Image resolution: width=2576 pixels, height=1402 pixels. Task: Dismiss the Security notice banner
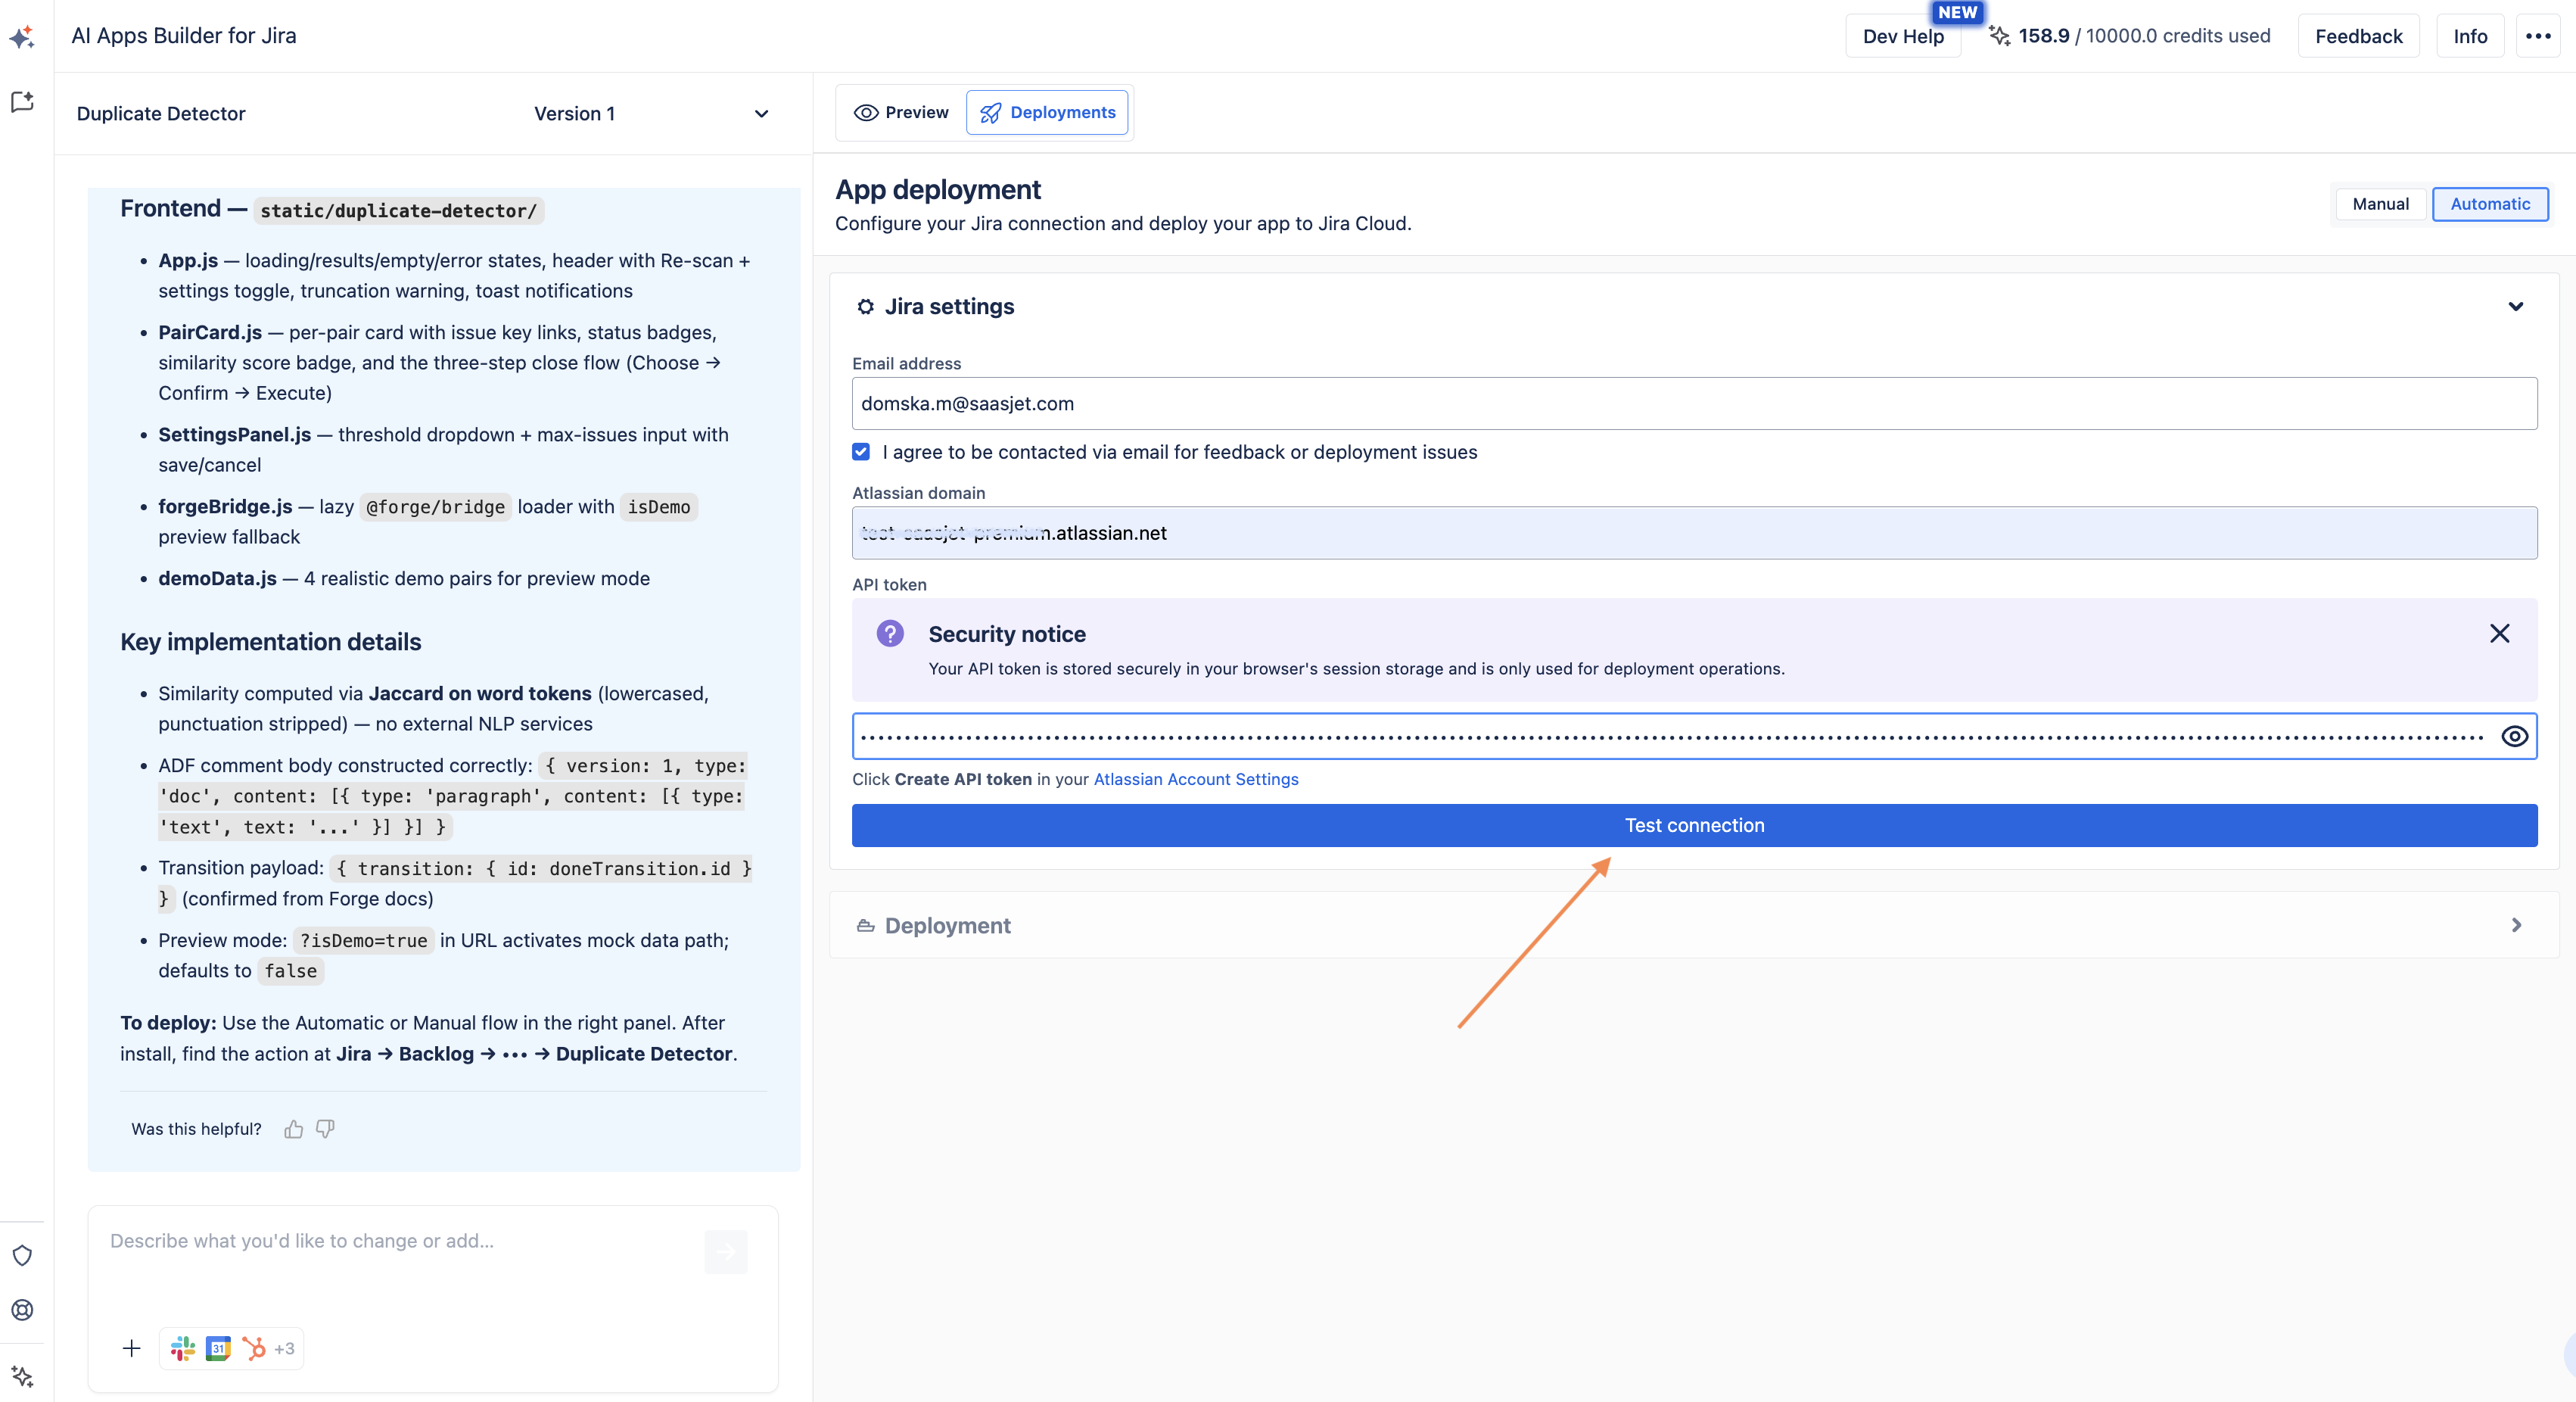[x=2499, y=633]
